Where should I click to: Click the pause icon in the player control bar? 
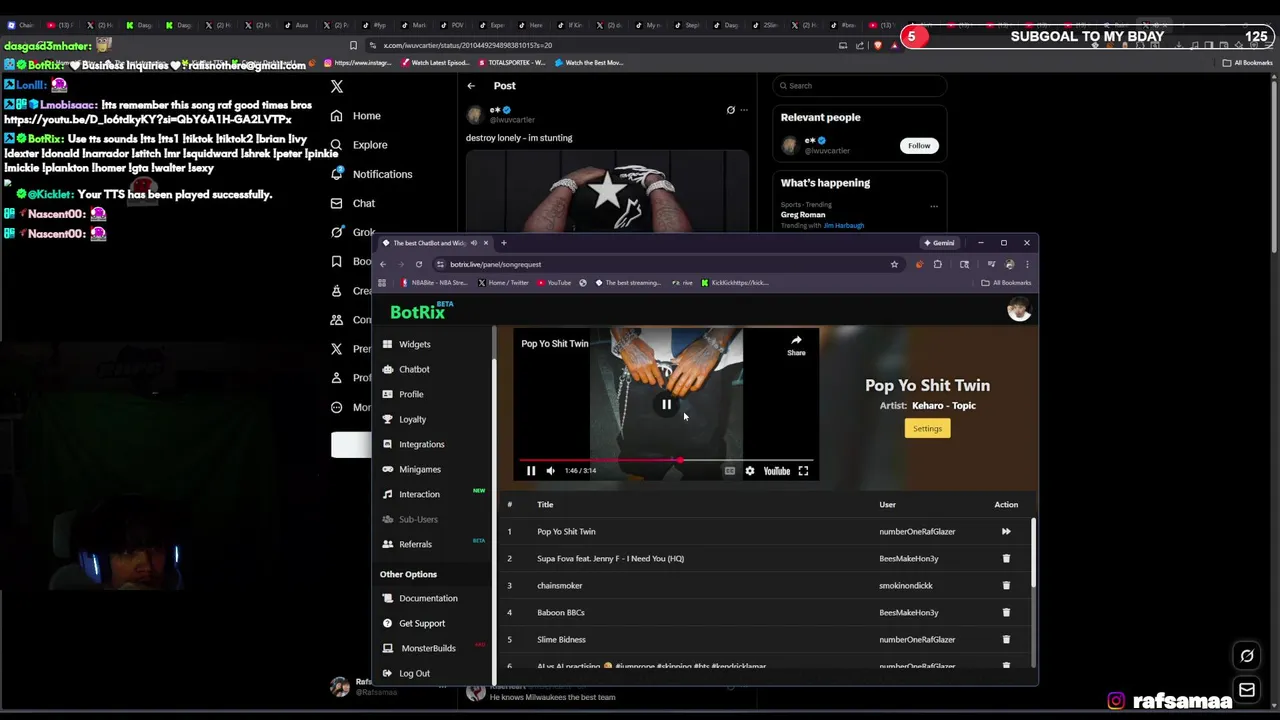click(531, 471)
